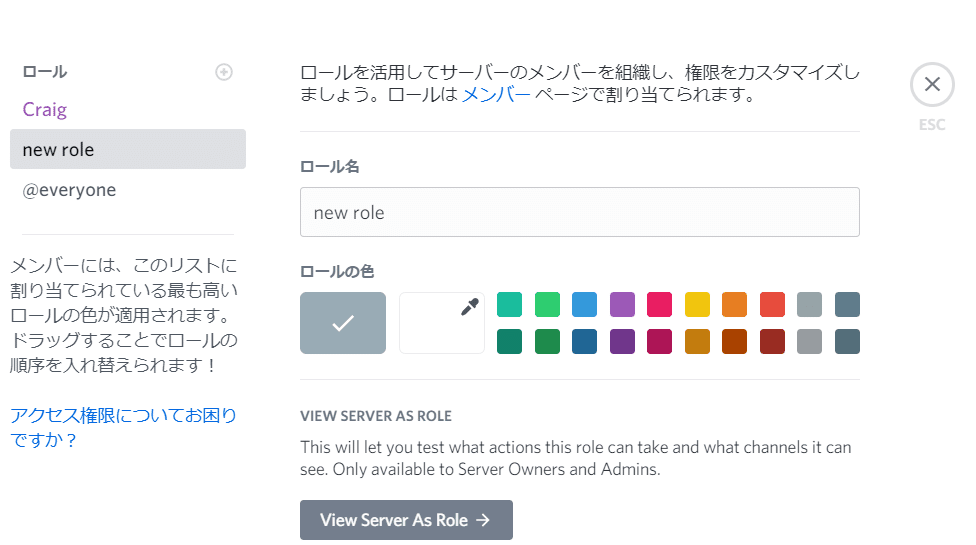Select the Craig role

click(x=45, y=109)
